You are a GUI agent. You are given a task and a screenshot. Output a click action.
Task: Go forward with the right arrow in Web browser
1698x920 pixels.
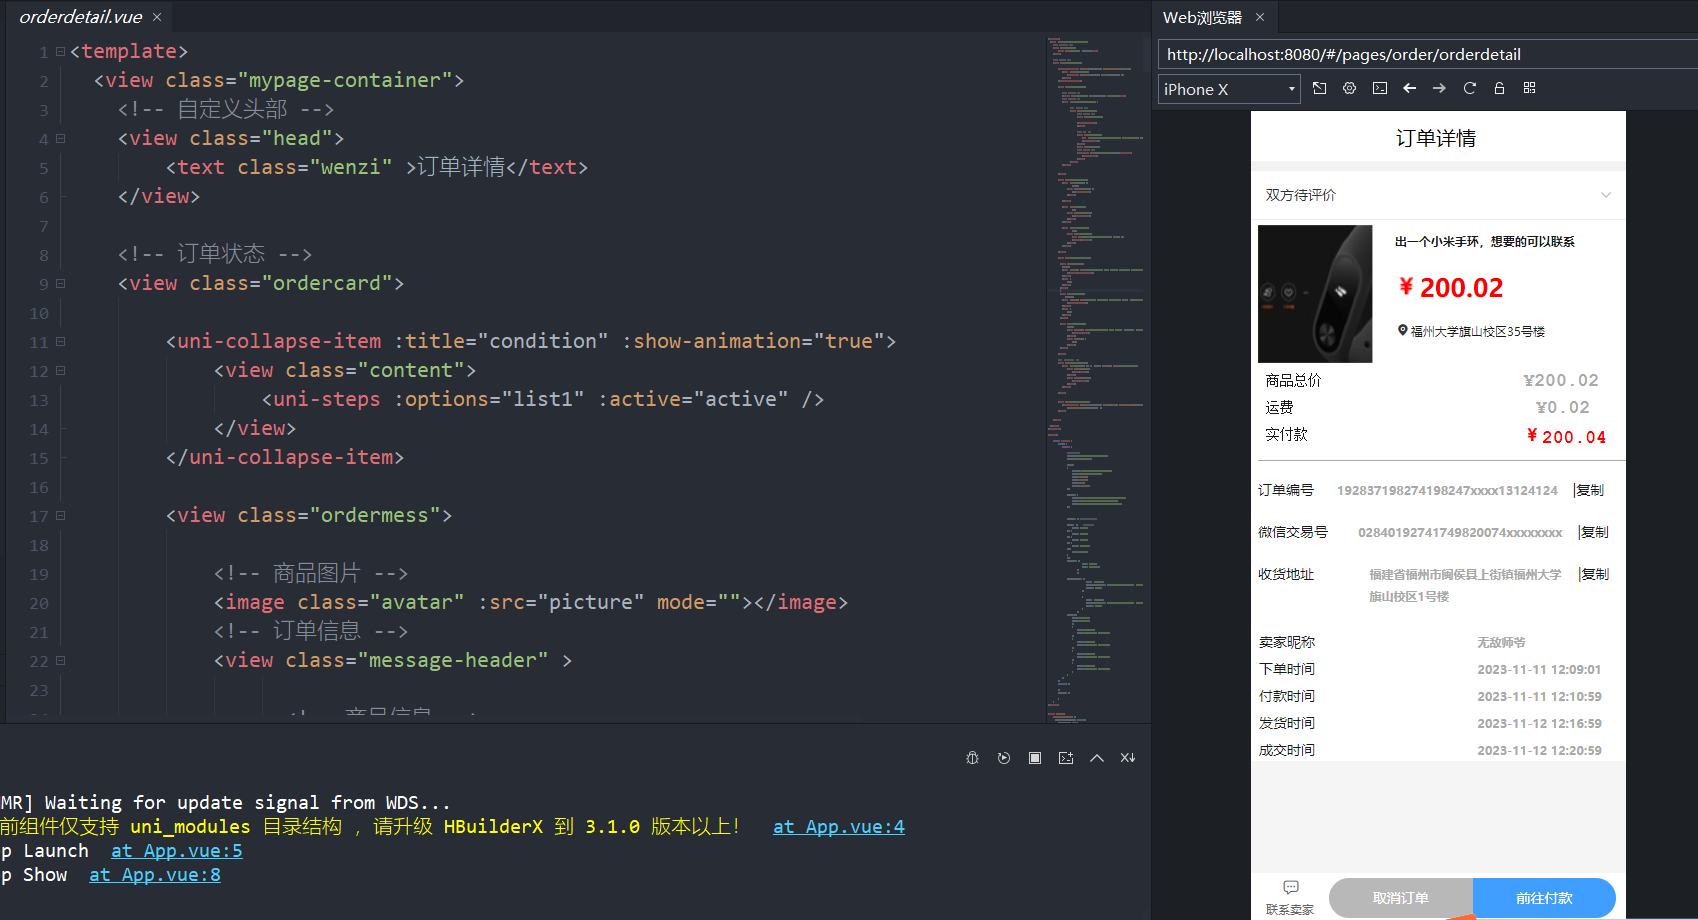click(x=1439, y=88)
